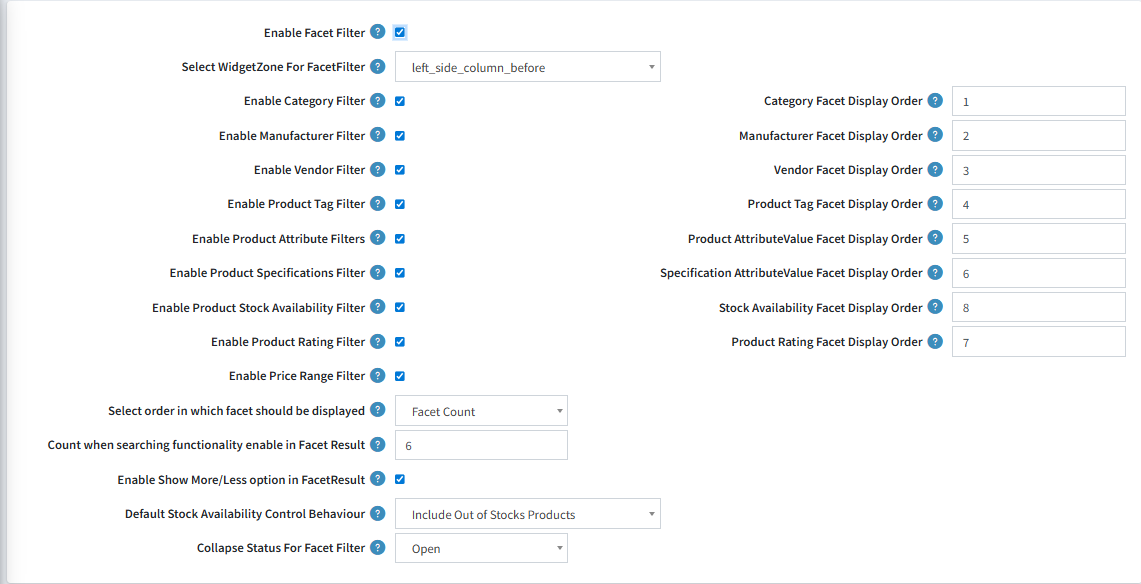Disable the Product Rating Filter
This screenshot has height=584, width=1141.
click(399, 341)
